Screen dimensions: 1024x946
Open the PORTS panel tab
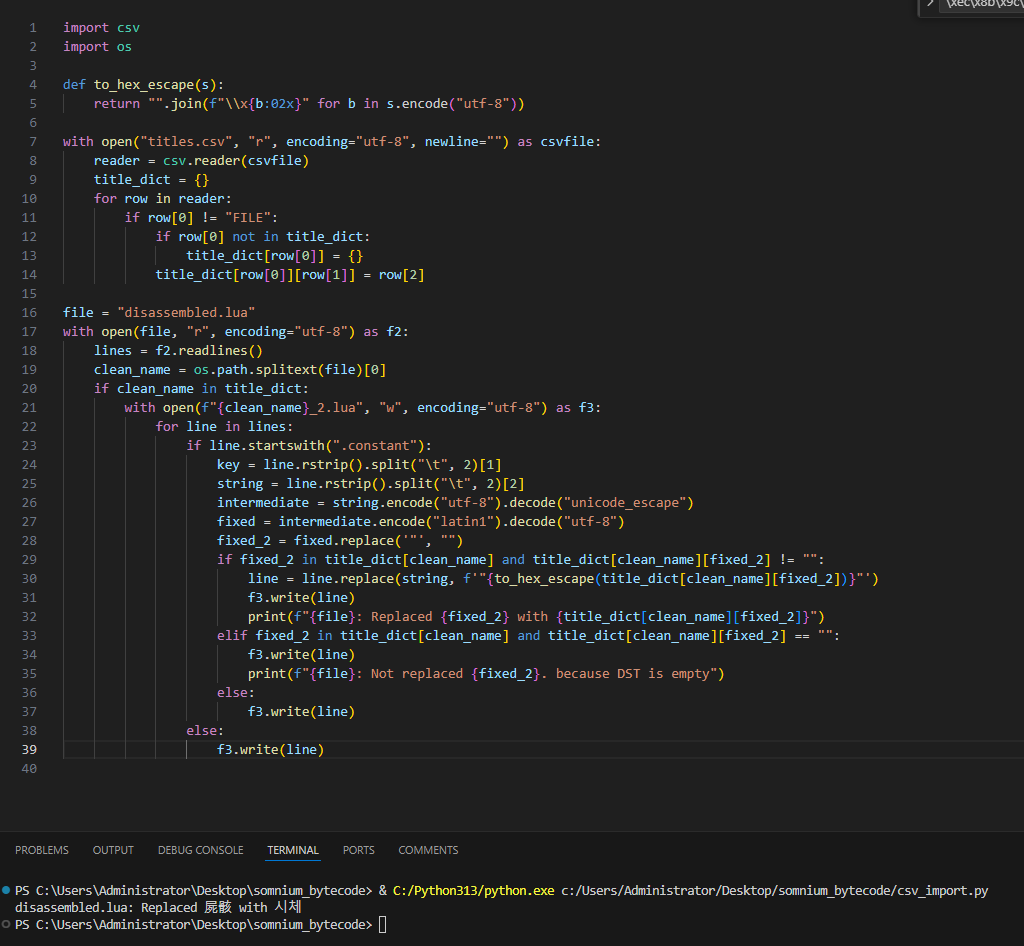tap(359, 850)
